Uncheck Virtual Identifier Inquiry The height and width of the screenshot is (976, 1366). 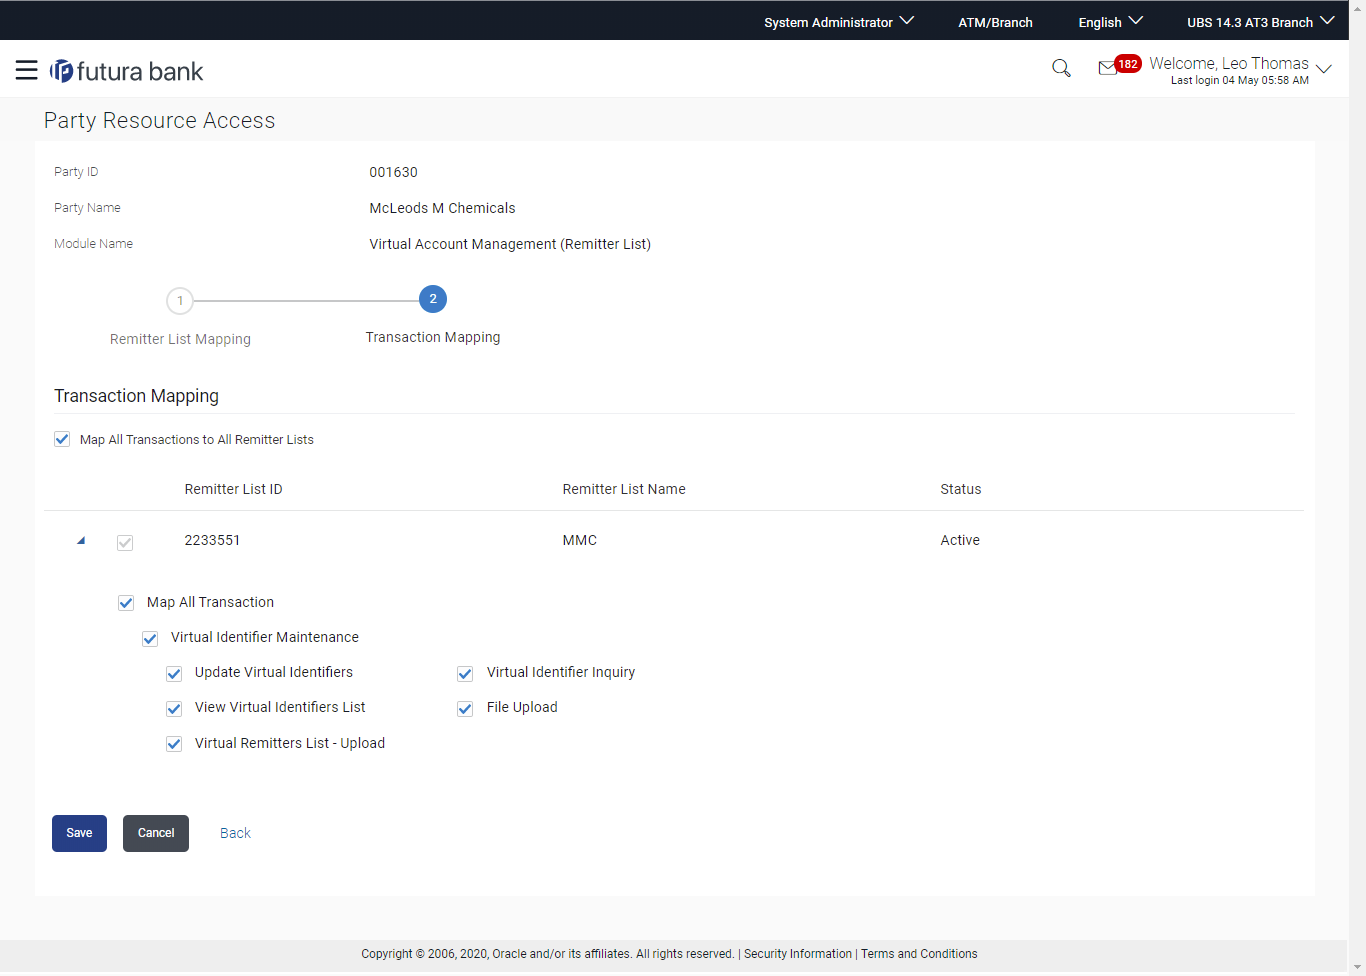pos(465,673)
